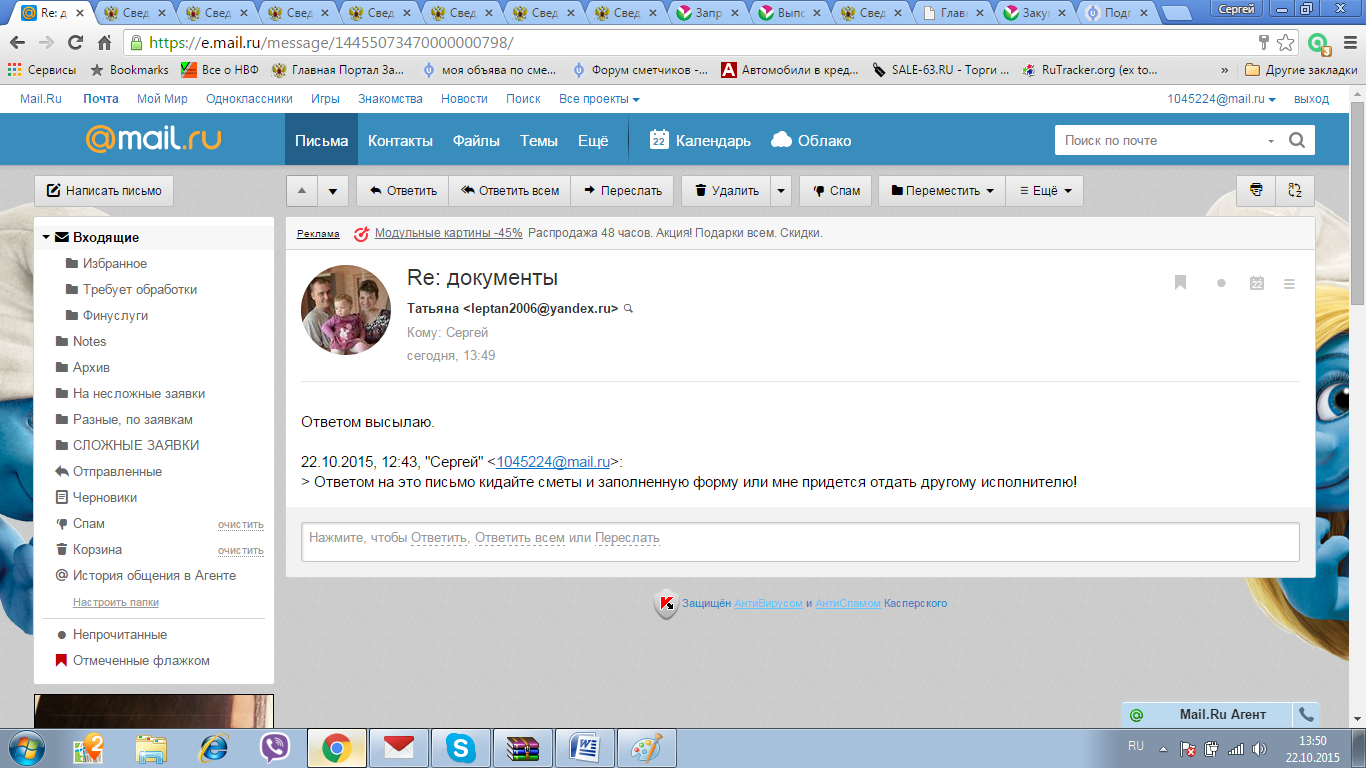
Task: Open WinRAR from the taskbar
Action: (523, 747)
